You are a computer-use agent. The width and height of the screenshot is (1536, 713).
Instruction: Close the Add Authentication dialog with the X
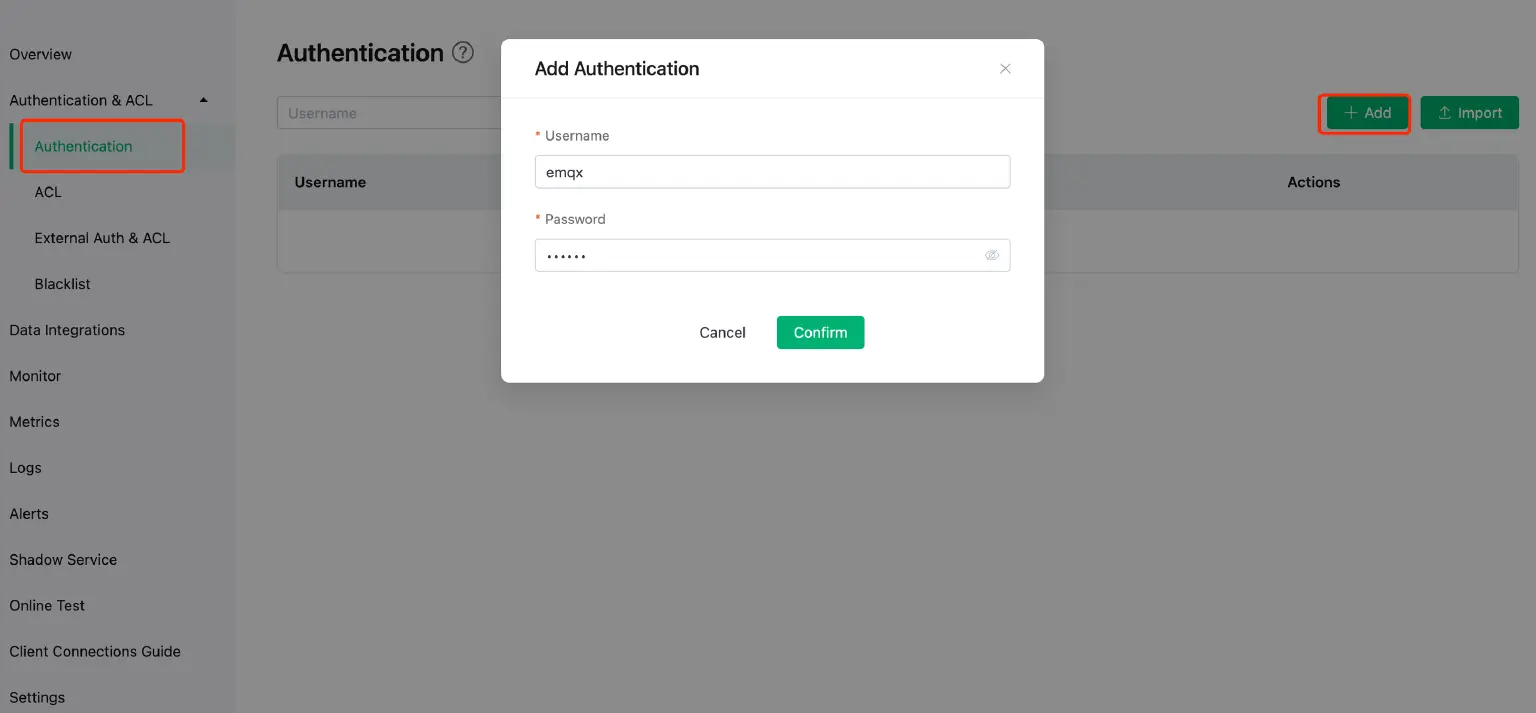(1005, 68)
